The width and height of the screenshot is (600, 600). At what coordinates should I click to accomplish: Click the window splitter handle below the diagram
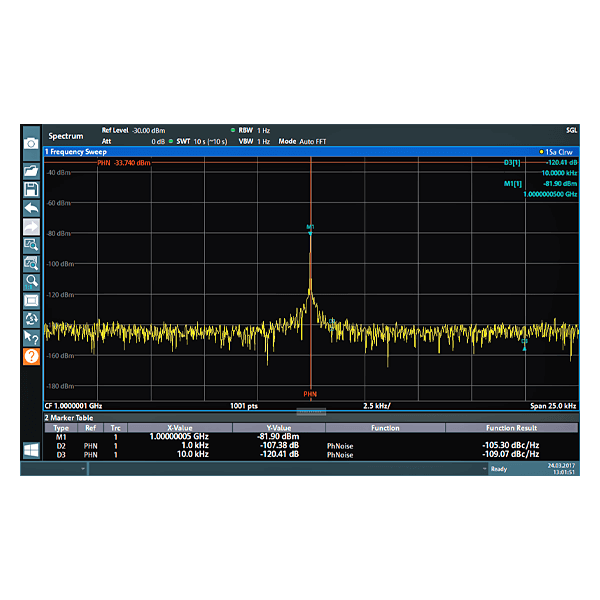coord(311,412)
